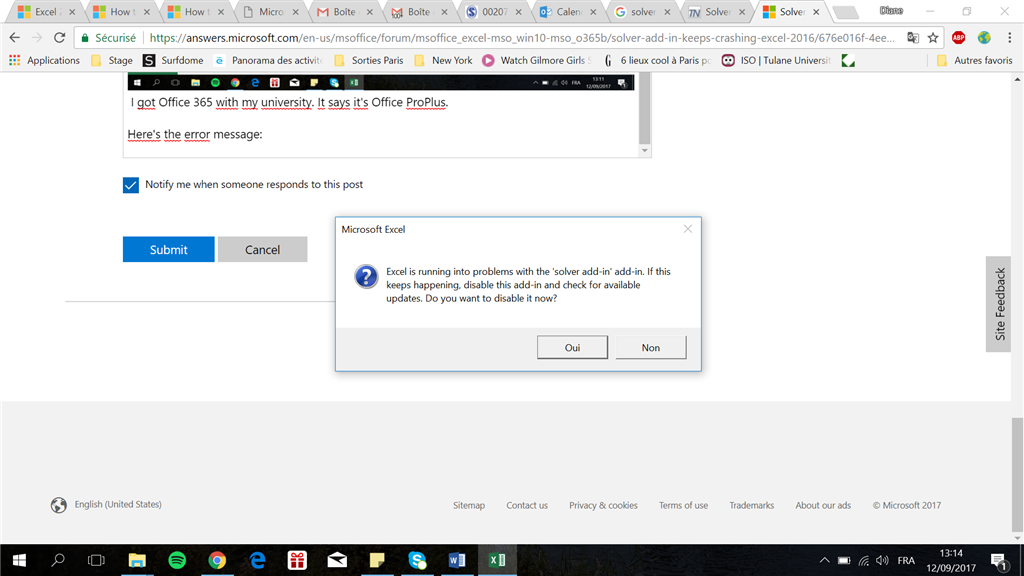Viewport: 1024px width, 576px height.
Task: Open the Adblock Plus extension icon
Action: tap(959, 38)
